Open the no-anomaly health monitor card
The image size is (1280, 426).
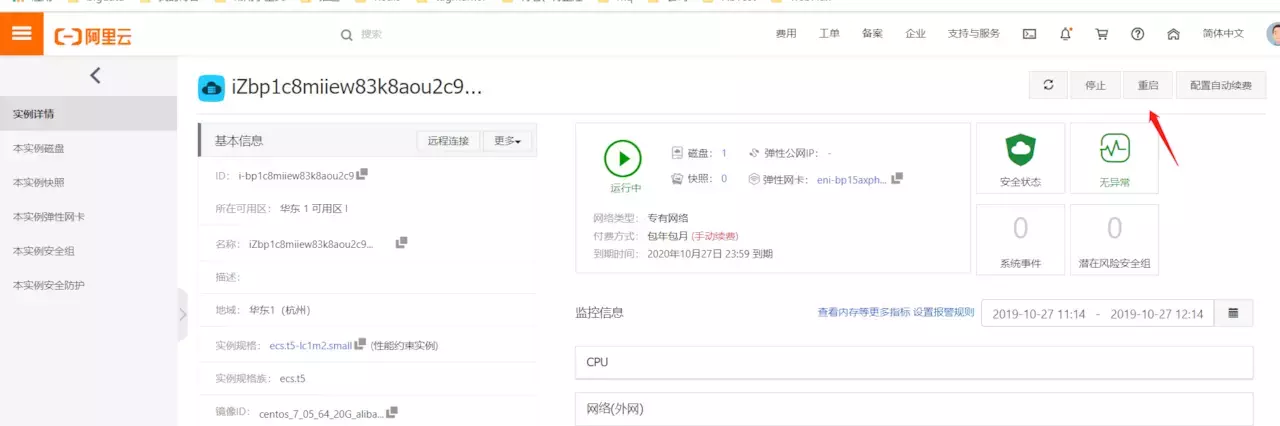(1114, 160)
